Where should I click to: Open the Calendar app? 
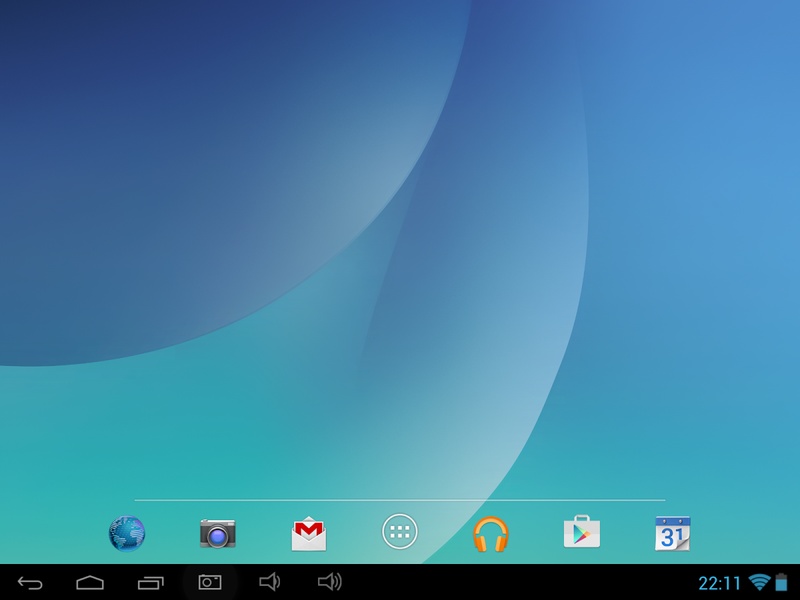pyautogui.click(x=672, y=533)
